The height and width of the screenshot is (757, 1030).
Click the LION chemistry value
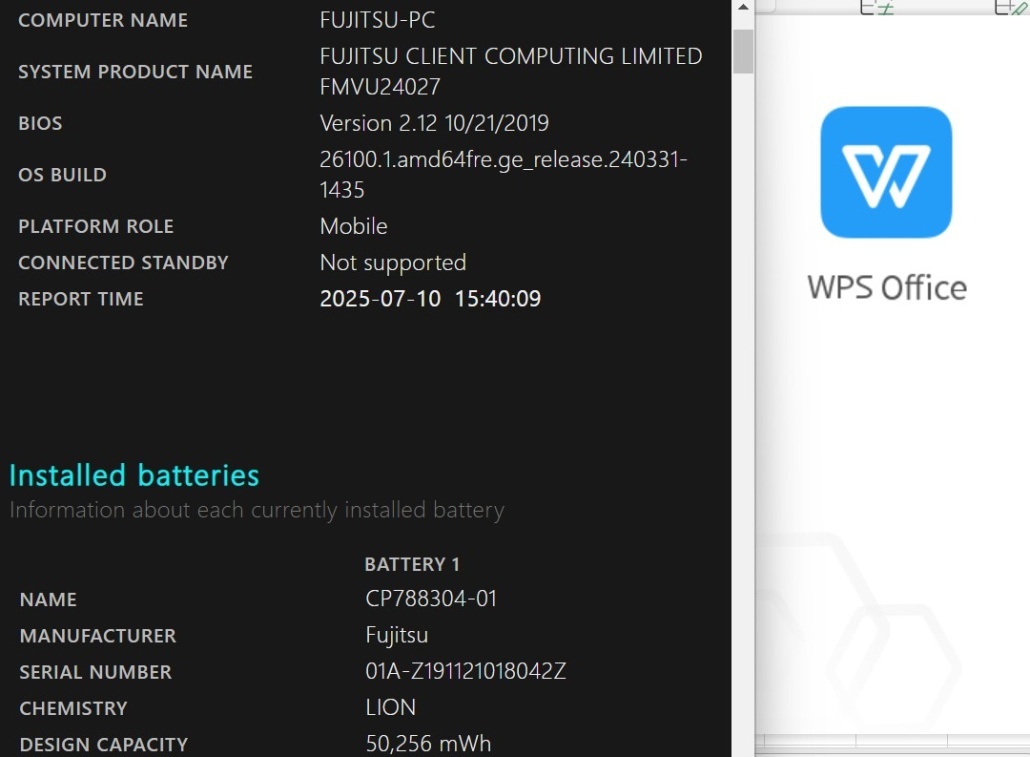[391, 707]
